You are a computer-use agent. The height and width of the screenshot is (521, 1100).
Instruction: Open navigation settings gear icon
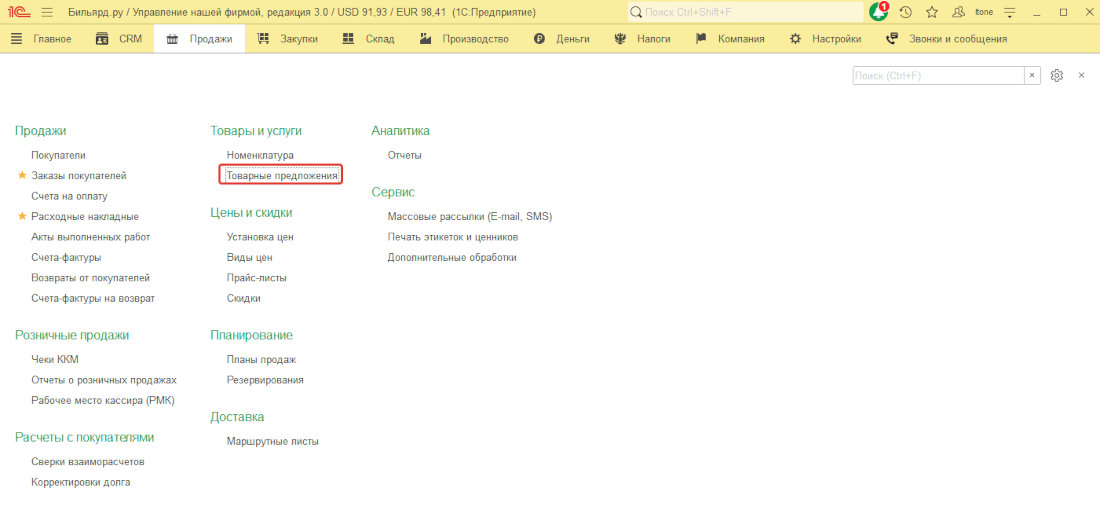(1056, 75)
